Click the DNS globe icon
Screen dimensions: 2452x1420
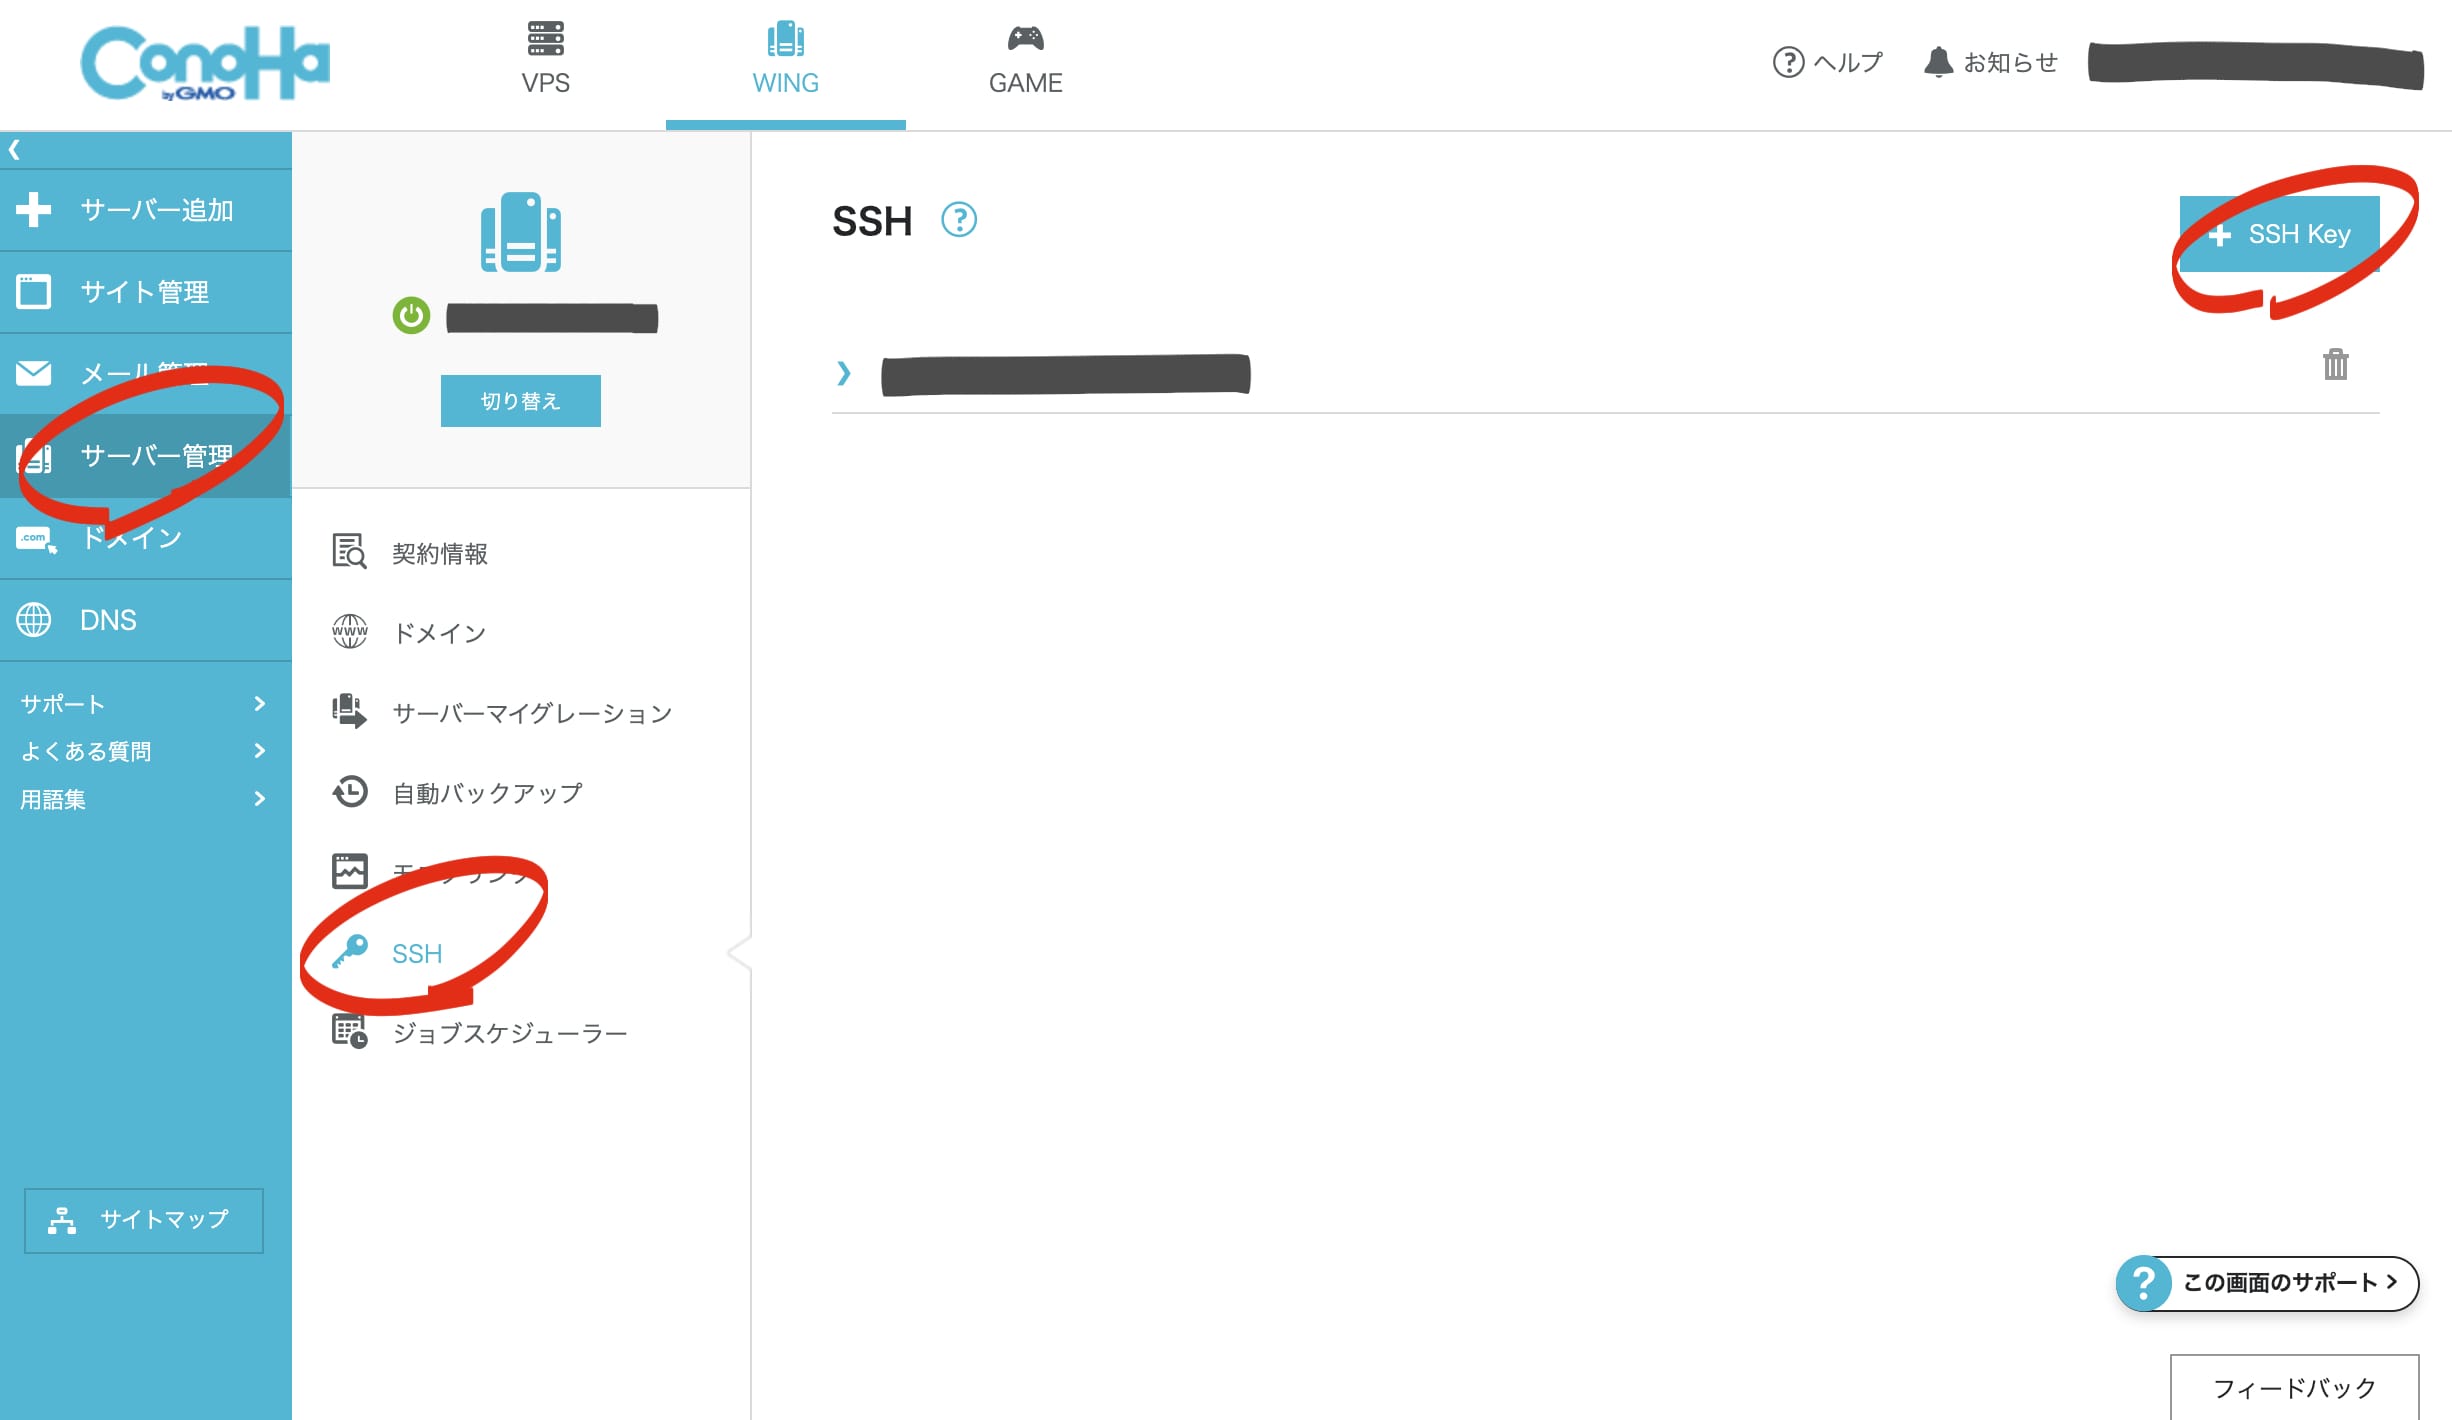coord(33,620)
